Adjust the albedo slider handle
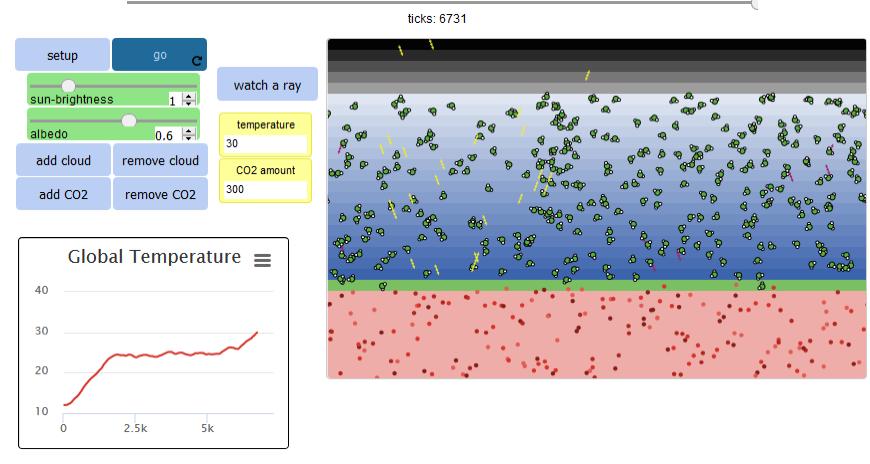This screenshot has width=870, height=464. tap(129, 120)
